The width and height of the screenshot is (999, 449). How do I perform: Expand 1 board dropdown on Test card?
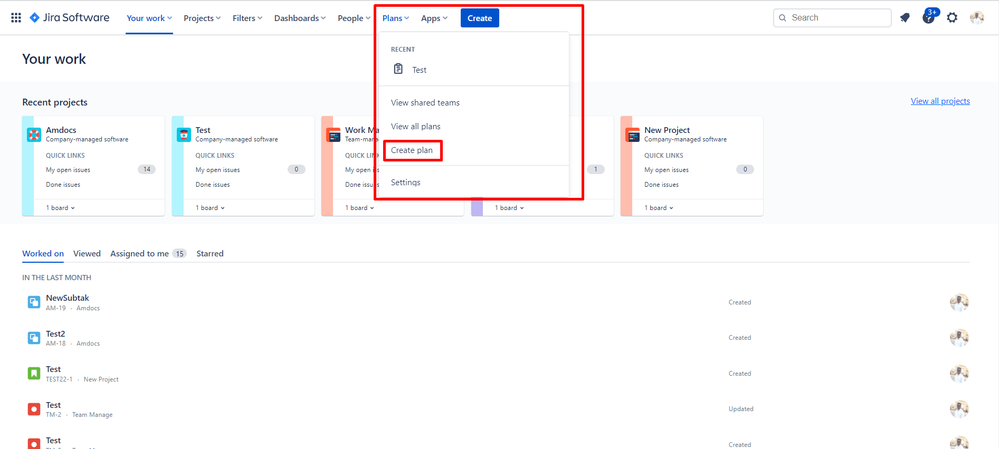(x=210, y=208)
